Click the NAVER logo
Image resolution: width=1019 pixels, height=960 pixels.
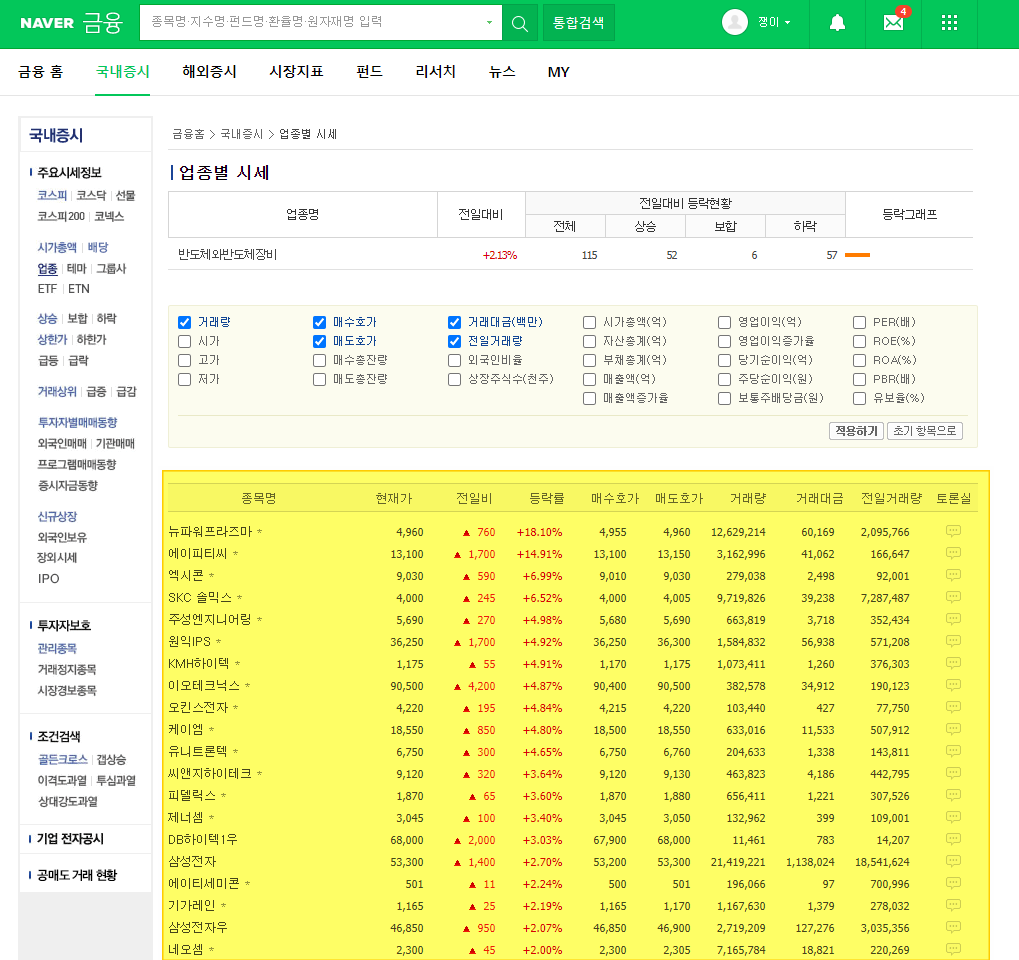[47, 23]
